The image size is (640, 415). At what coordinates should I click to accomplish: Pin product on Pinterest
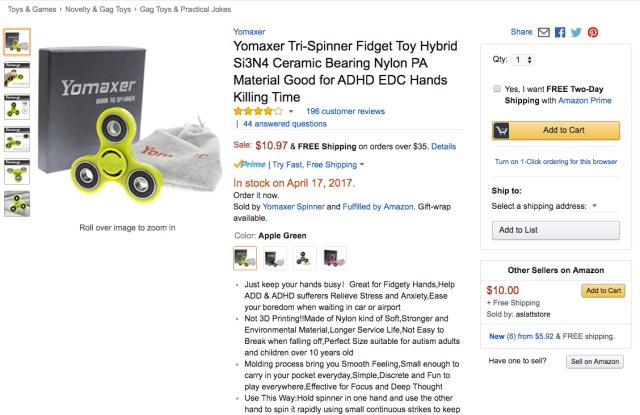(593, 32)
